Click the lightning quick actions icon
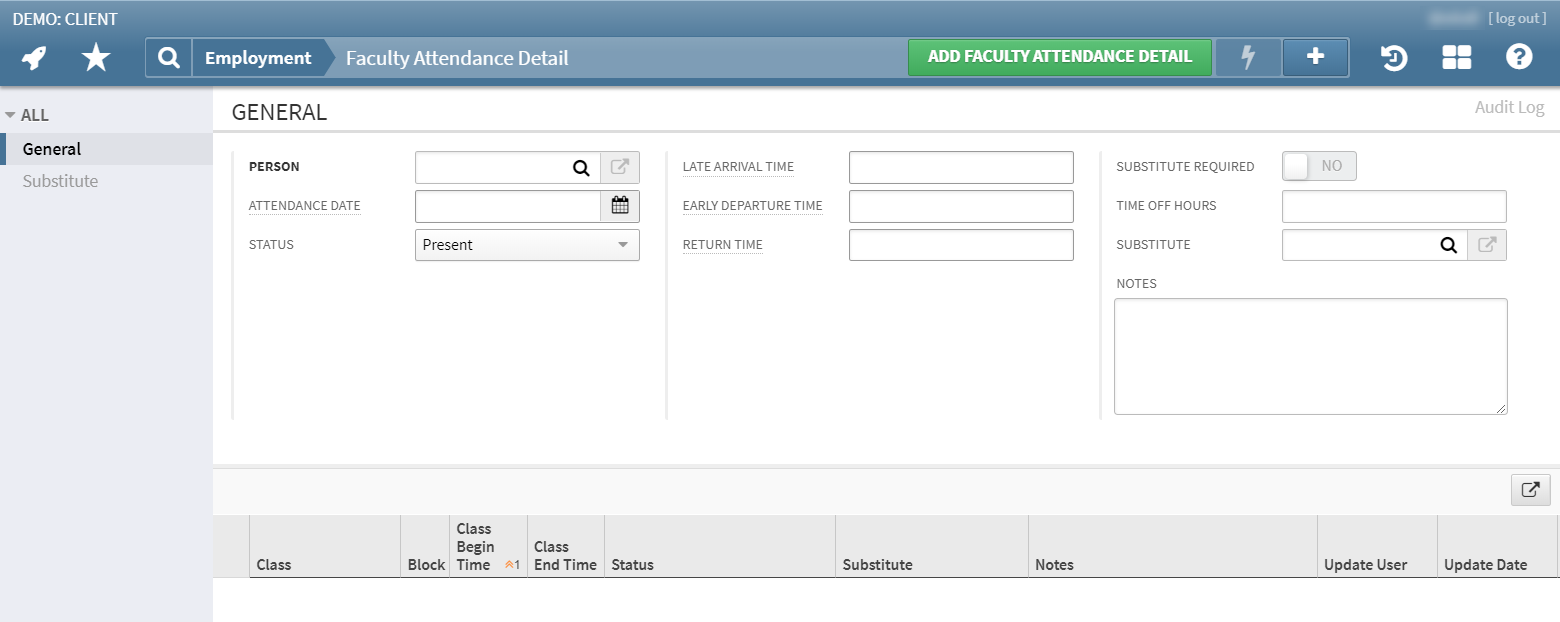 click(x=1247, y=57)
